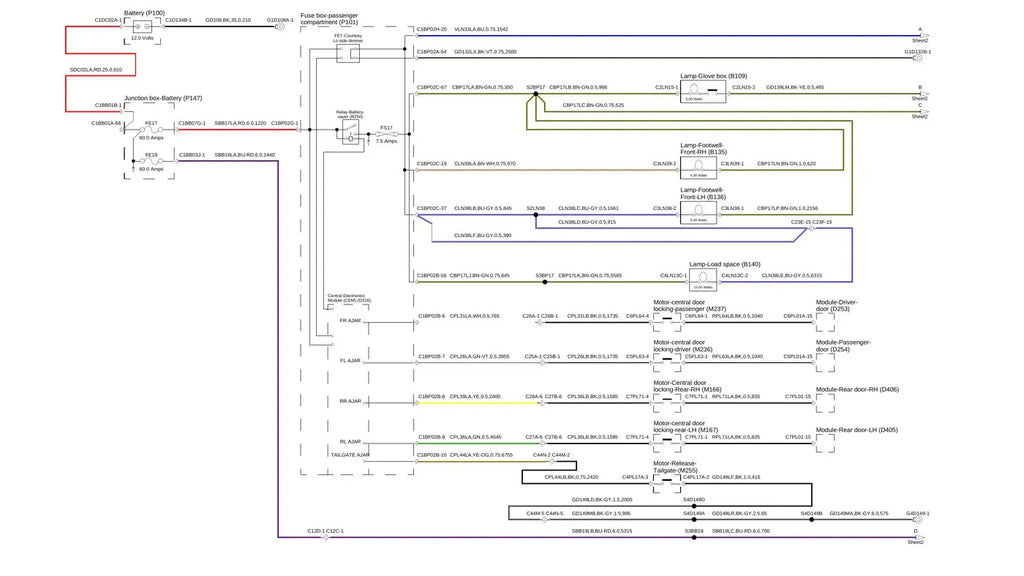Click the 'CPL36LA,GN,0.5,4645' wire label
This screenshot has height=576, width=1024.
point(475,437)
